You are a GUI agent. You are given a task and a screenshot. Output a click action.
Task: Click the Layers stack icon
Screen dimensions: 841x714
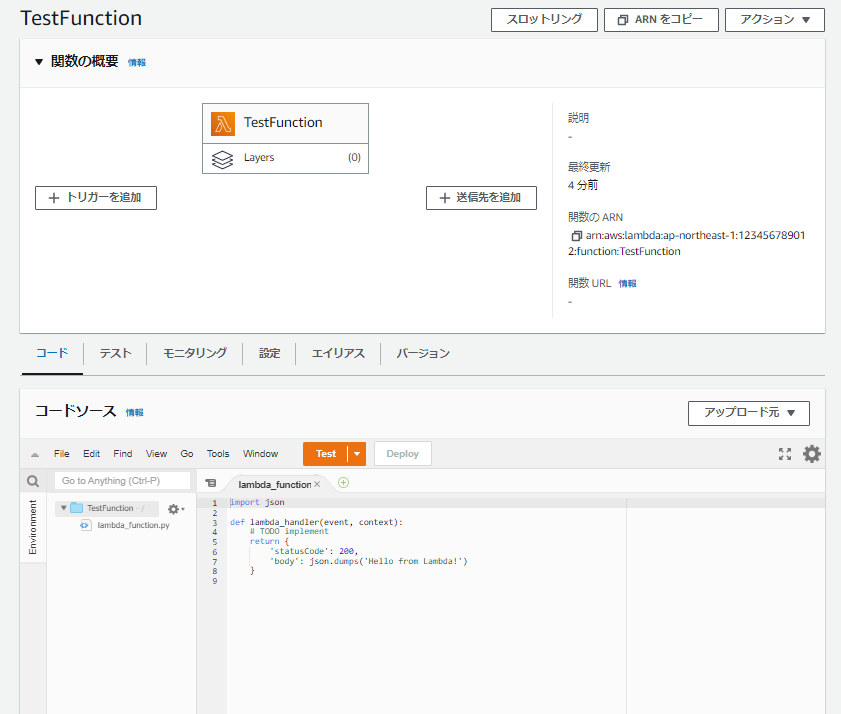click(223, 159)
